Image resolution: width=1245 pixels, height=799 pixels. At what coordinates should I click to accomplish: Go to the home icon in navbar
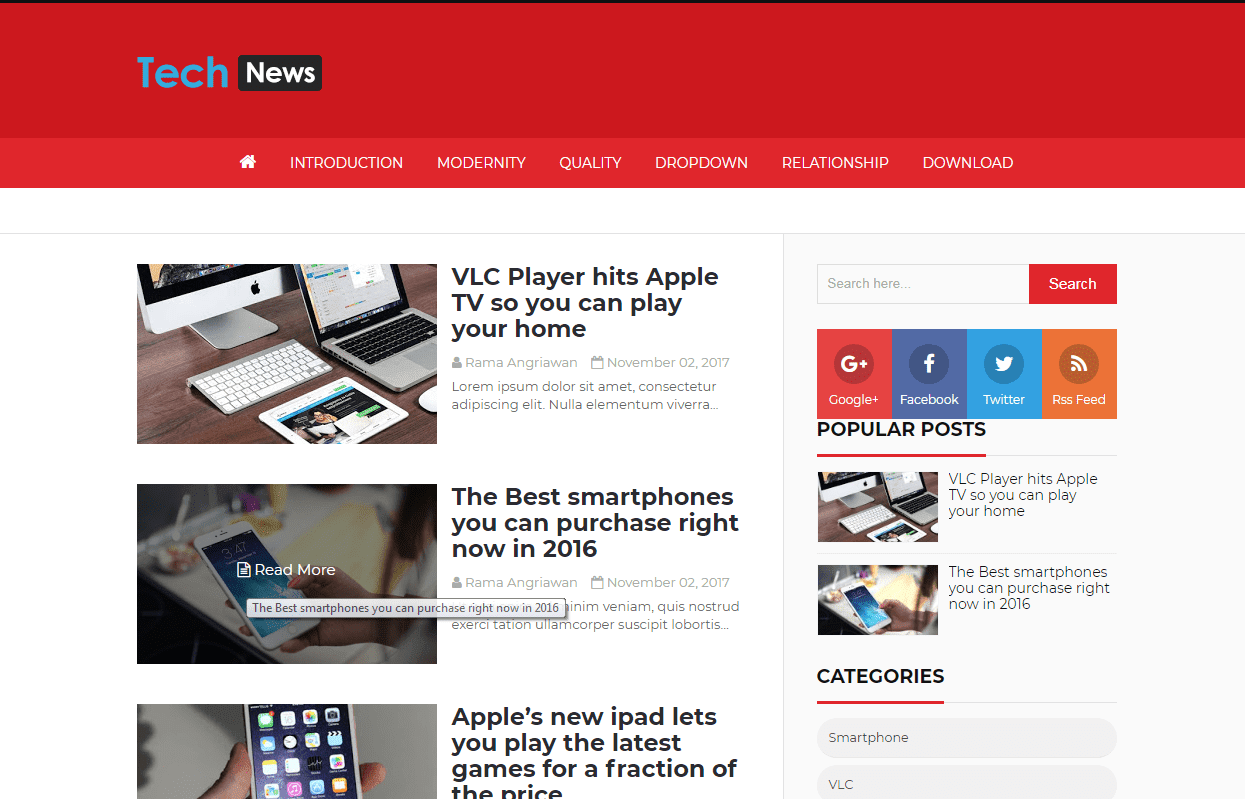[248, 162]
